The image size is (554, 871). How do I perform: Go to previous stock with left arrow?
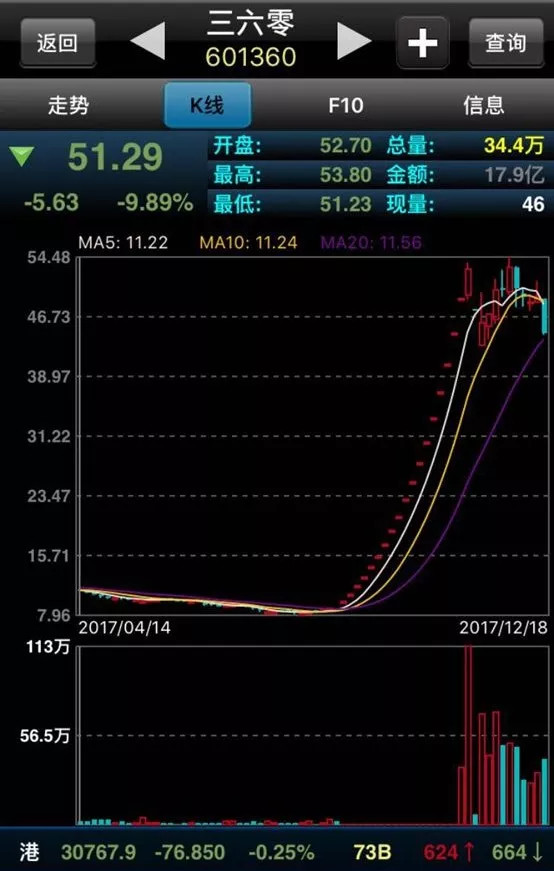tap(148, 41)
